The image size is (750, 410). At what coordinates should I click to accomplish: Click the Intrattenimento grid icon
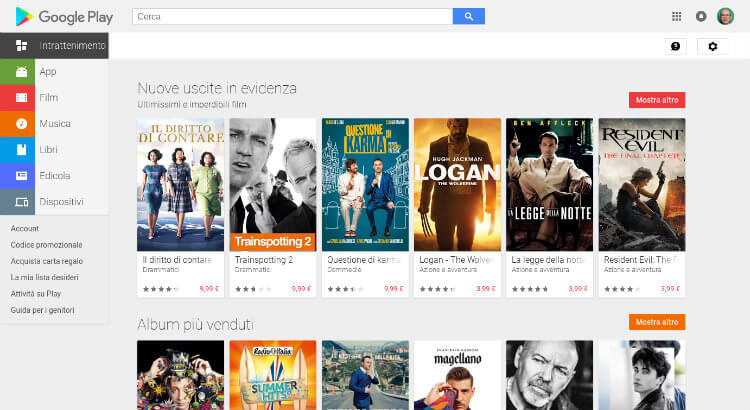pos(22,45)
